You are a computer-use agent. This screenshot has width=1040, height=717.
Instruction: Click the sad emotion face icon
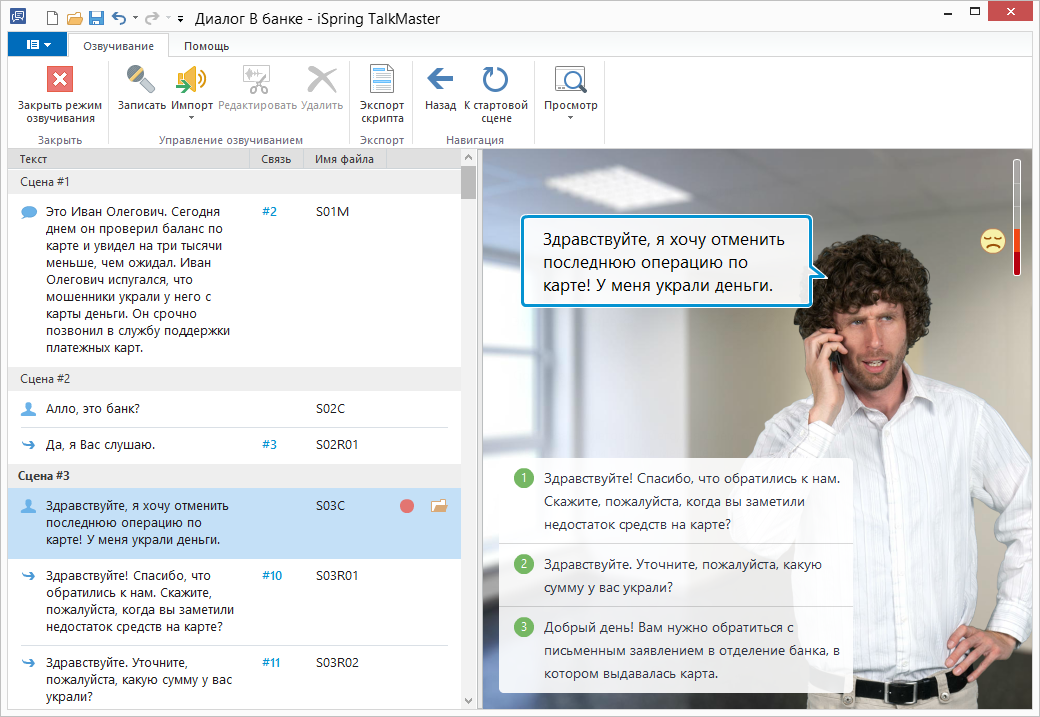[993, 241]
